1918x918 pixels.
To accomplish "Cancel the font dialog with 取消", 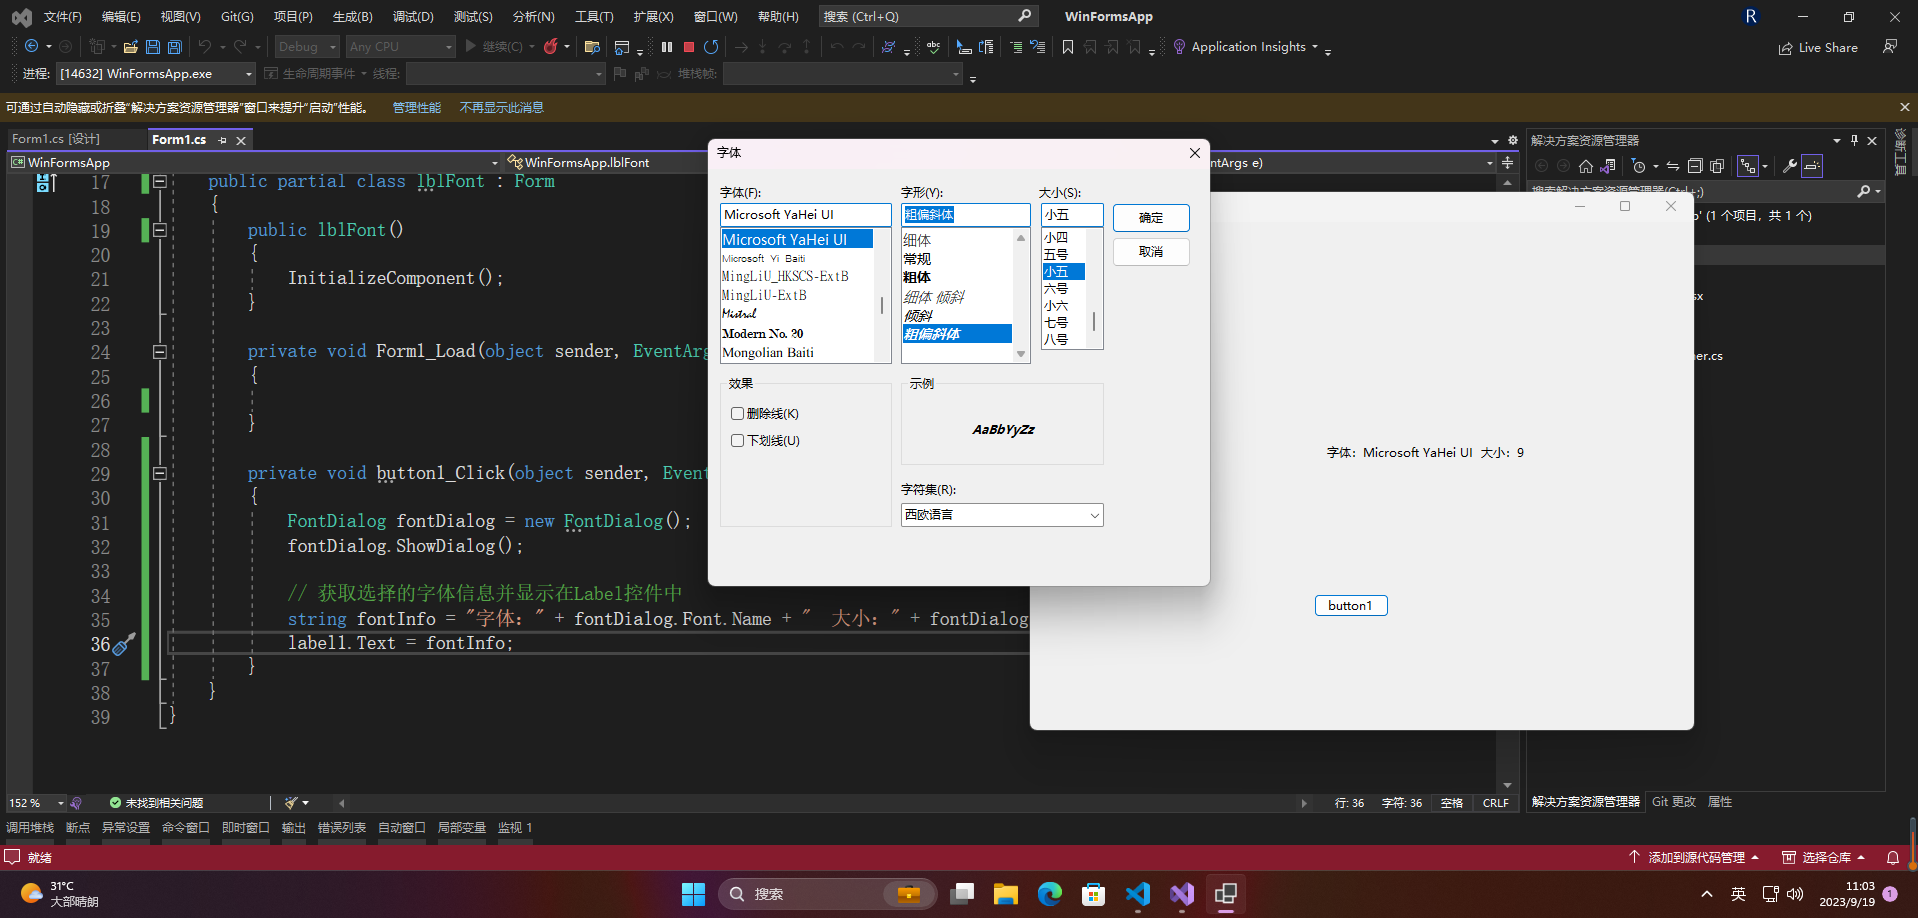I will pyautogui.click(x=1151, y=252).
